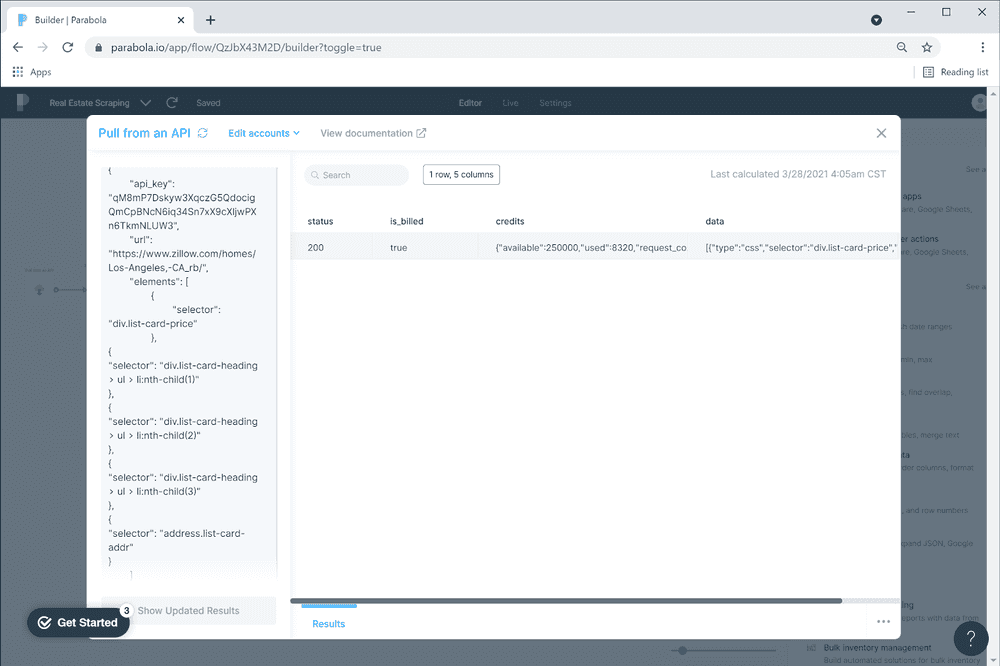
Task: Click the zillow.com URL text in the request body
Action: (x=182, y=260)
